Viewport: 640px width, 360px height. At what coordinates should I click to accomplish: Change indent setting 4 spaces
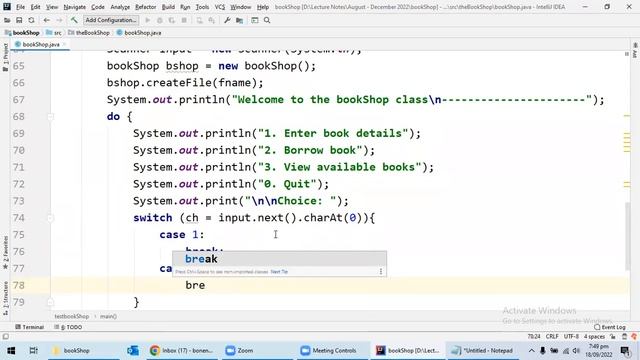pos(594,336)
